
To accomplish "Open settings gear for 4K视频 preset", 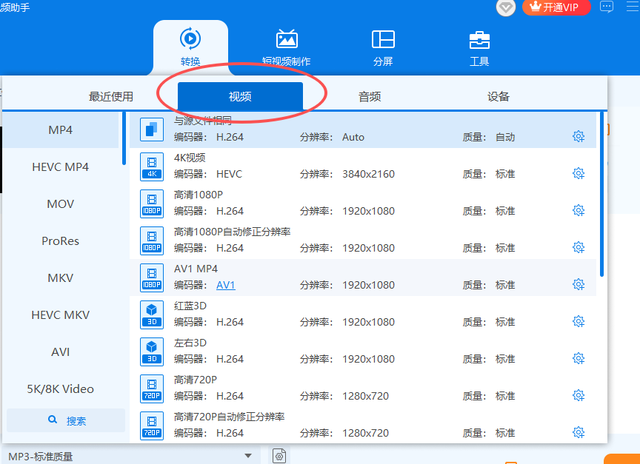I will (x=578, y=173).
